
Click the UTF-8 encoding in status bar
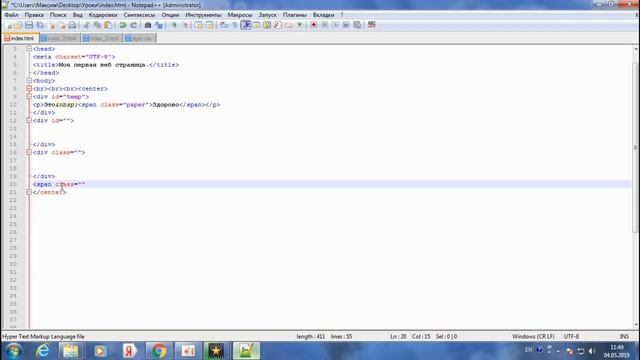tap(571, 337)
